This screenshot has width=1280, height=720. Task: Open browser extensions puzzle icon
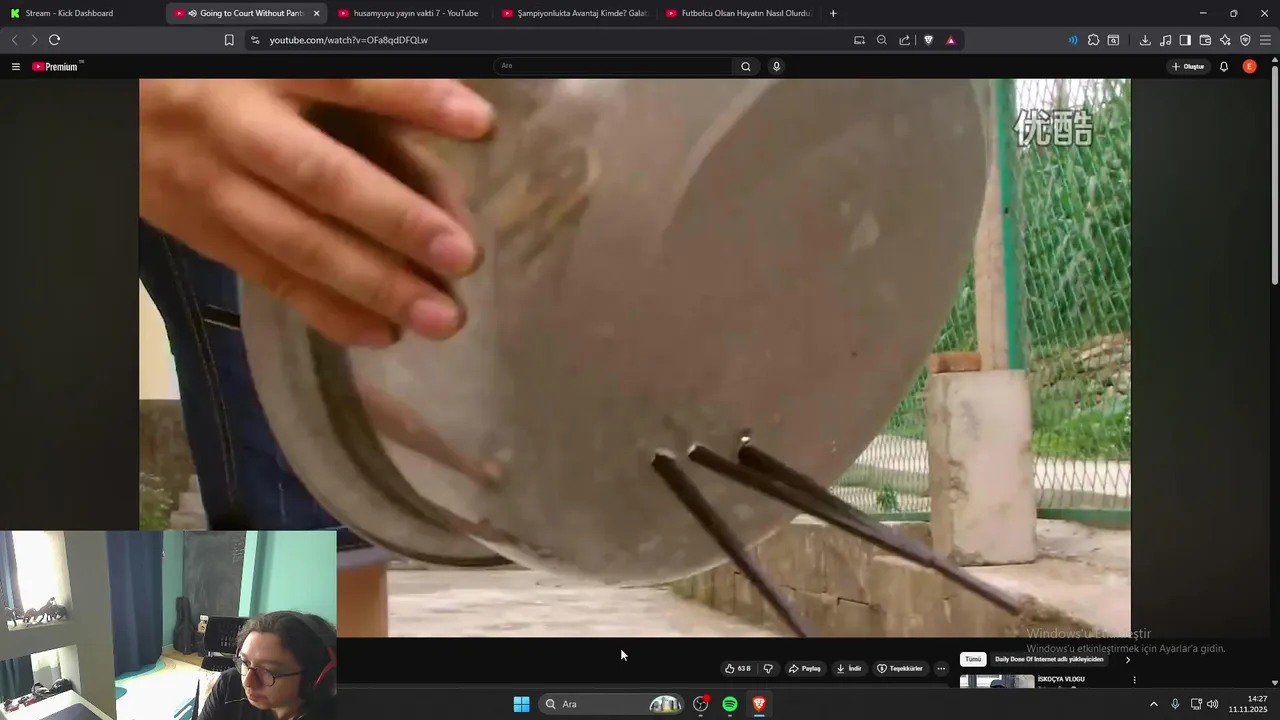point(1093,40)
